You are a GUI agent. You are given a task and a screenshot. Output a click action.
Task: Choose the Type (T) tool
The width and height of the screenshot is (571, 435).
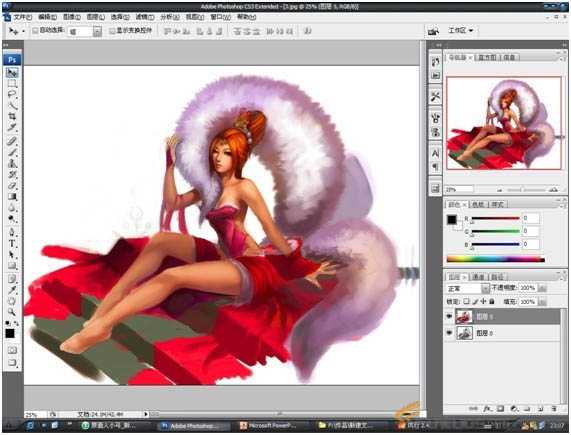coord(12,244)
